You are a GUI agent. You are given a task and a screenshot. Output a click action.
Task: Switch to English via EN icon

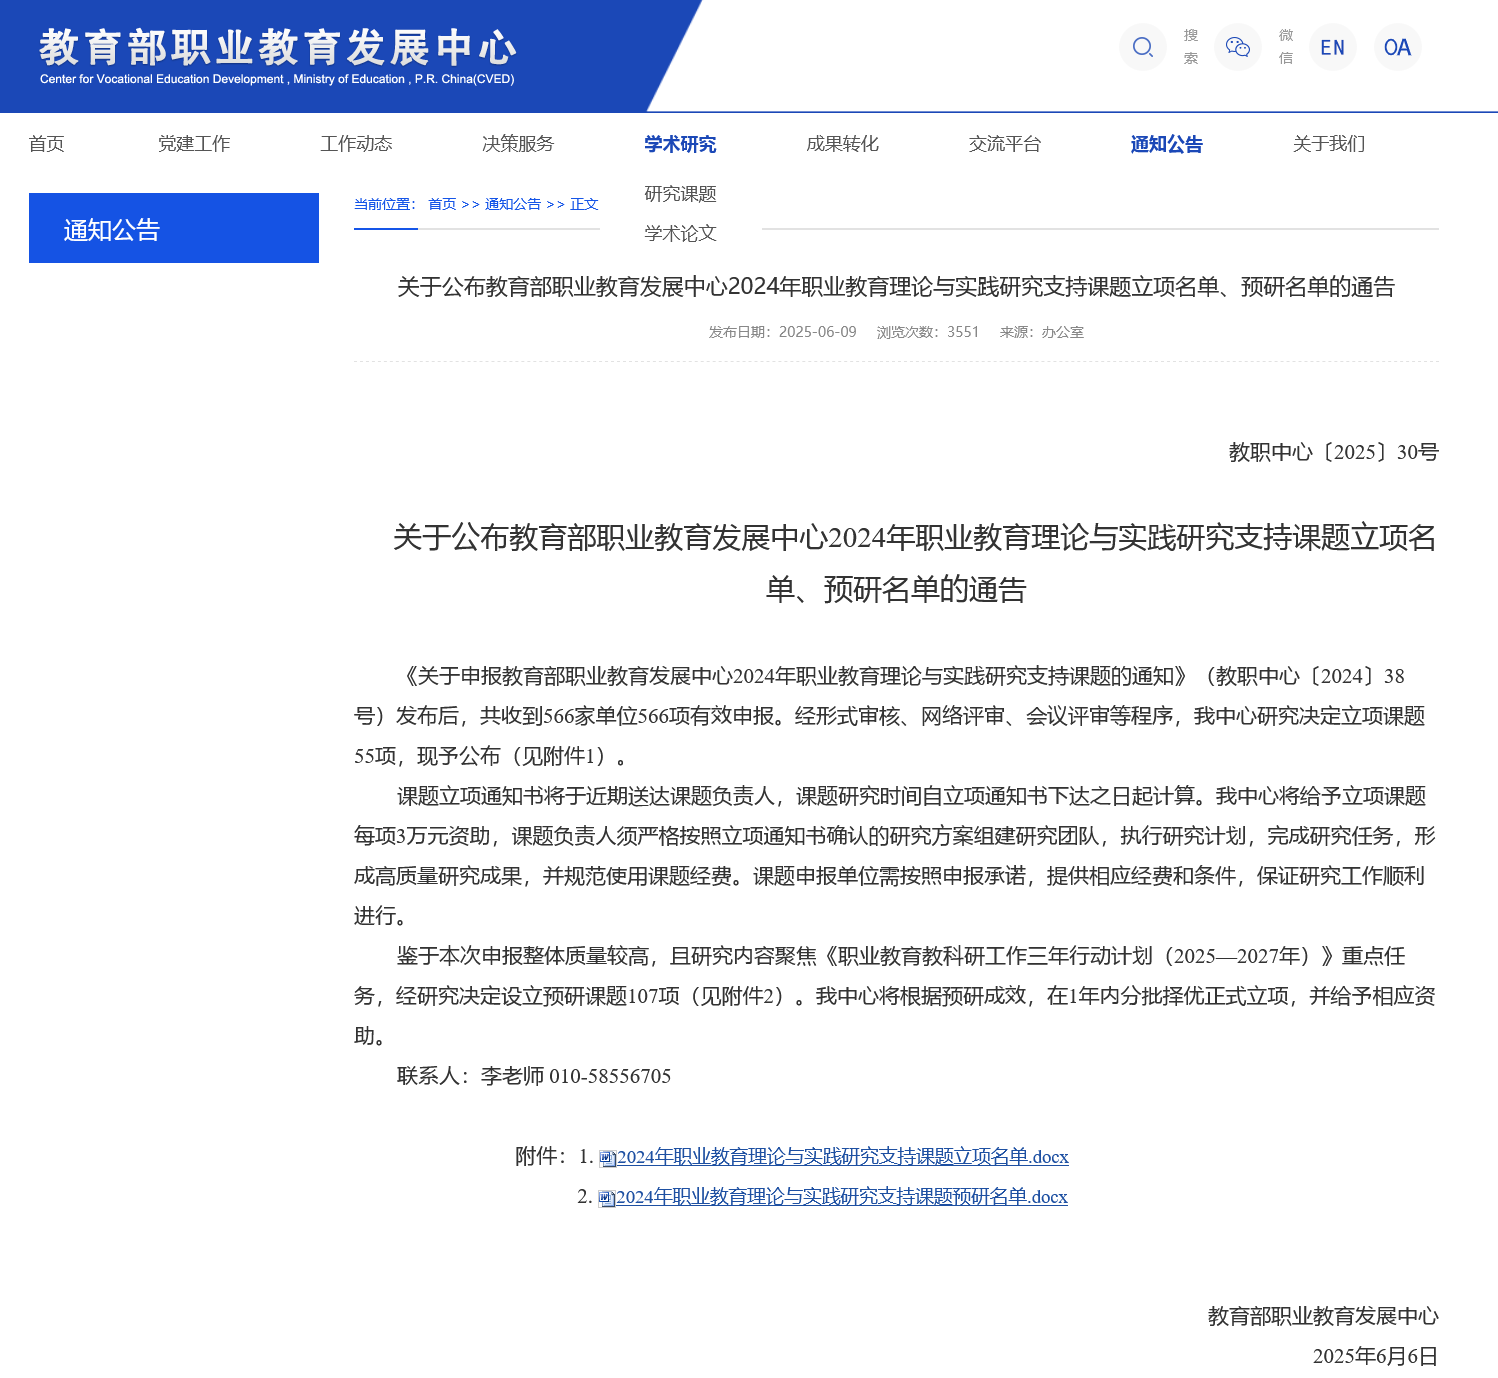[x=1332, y=47]
